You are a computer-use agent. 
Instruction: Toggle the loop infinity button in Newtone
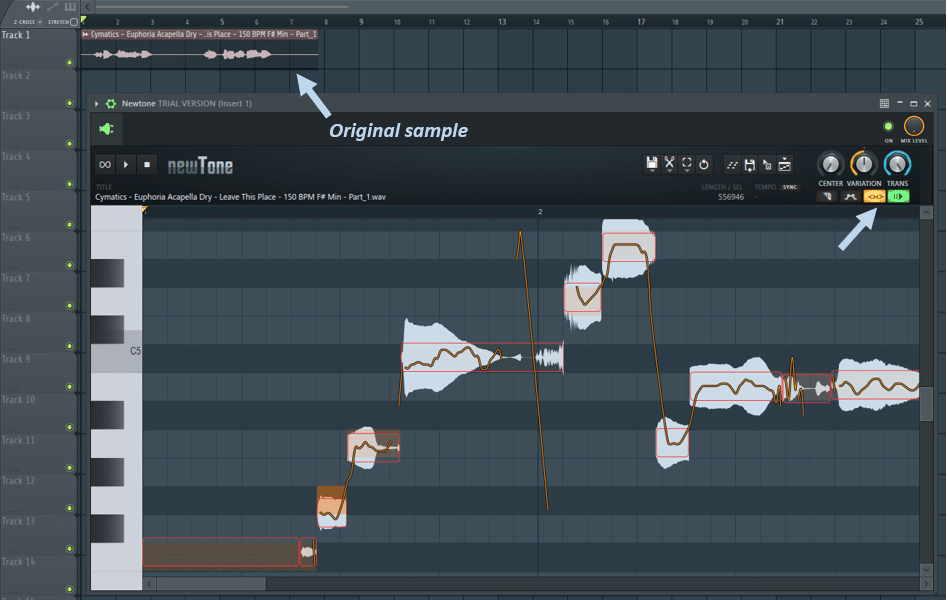tap(105, 165)
